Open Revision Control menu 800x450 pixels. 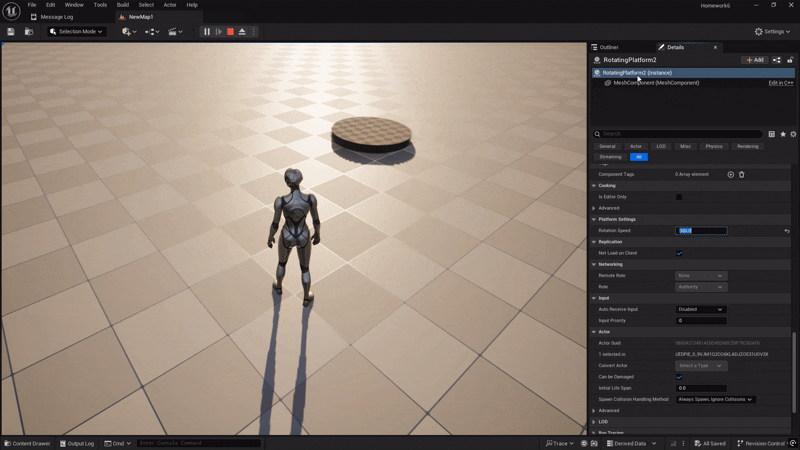tap(763, 443)
